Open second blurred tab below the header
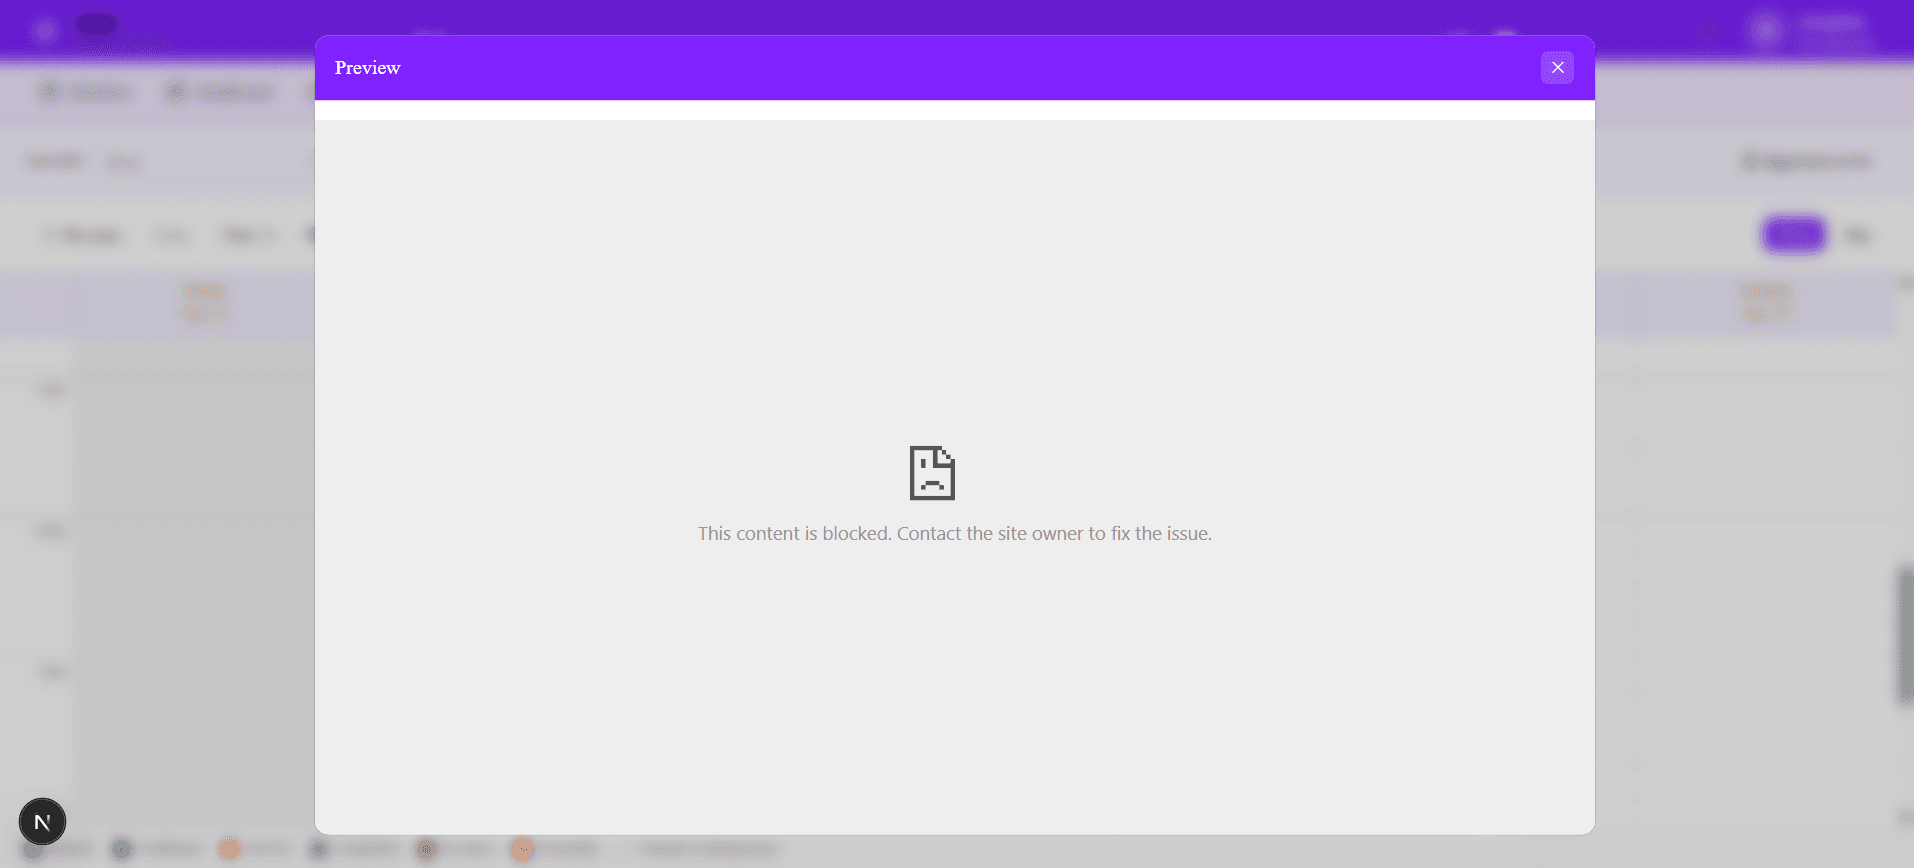 220,92
